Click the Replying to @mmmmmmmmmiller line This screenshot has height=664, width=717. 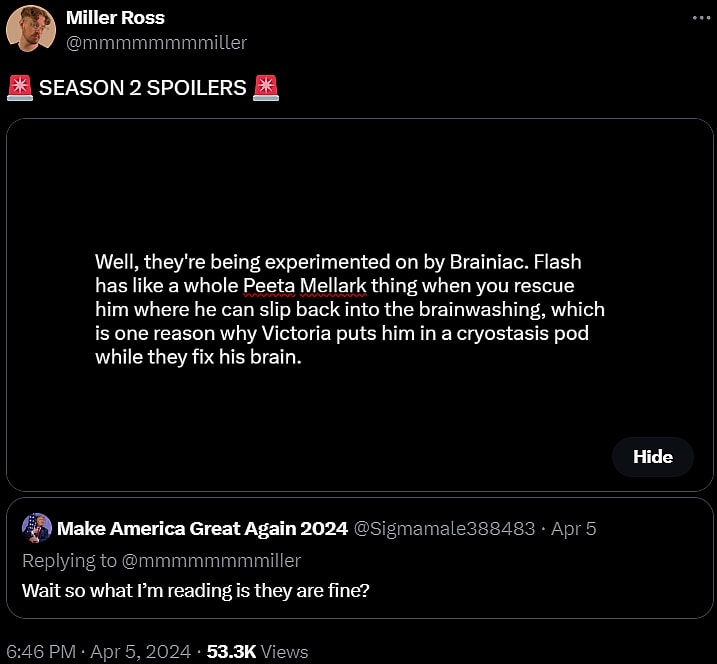161,560
